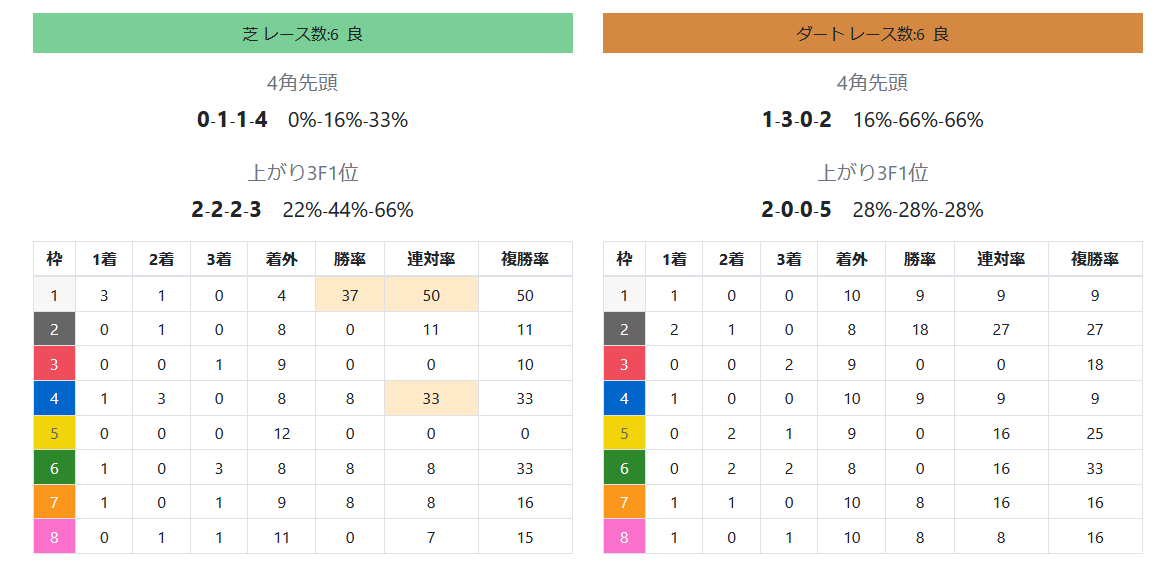Click dark gray gate 2 swatch in turf table

[54, 329]
